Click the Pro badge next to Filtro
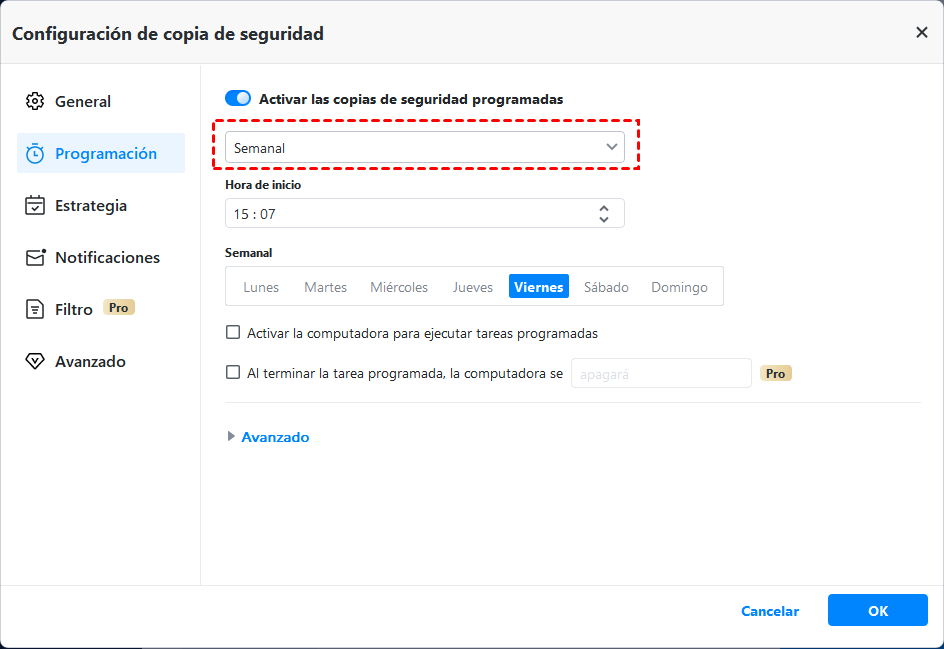944x649 pixels. tap(119, 308)
